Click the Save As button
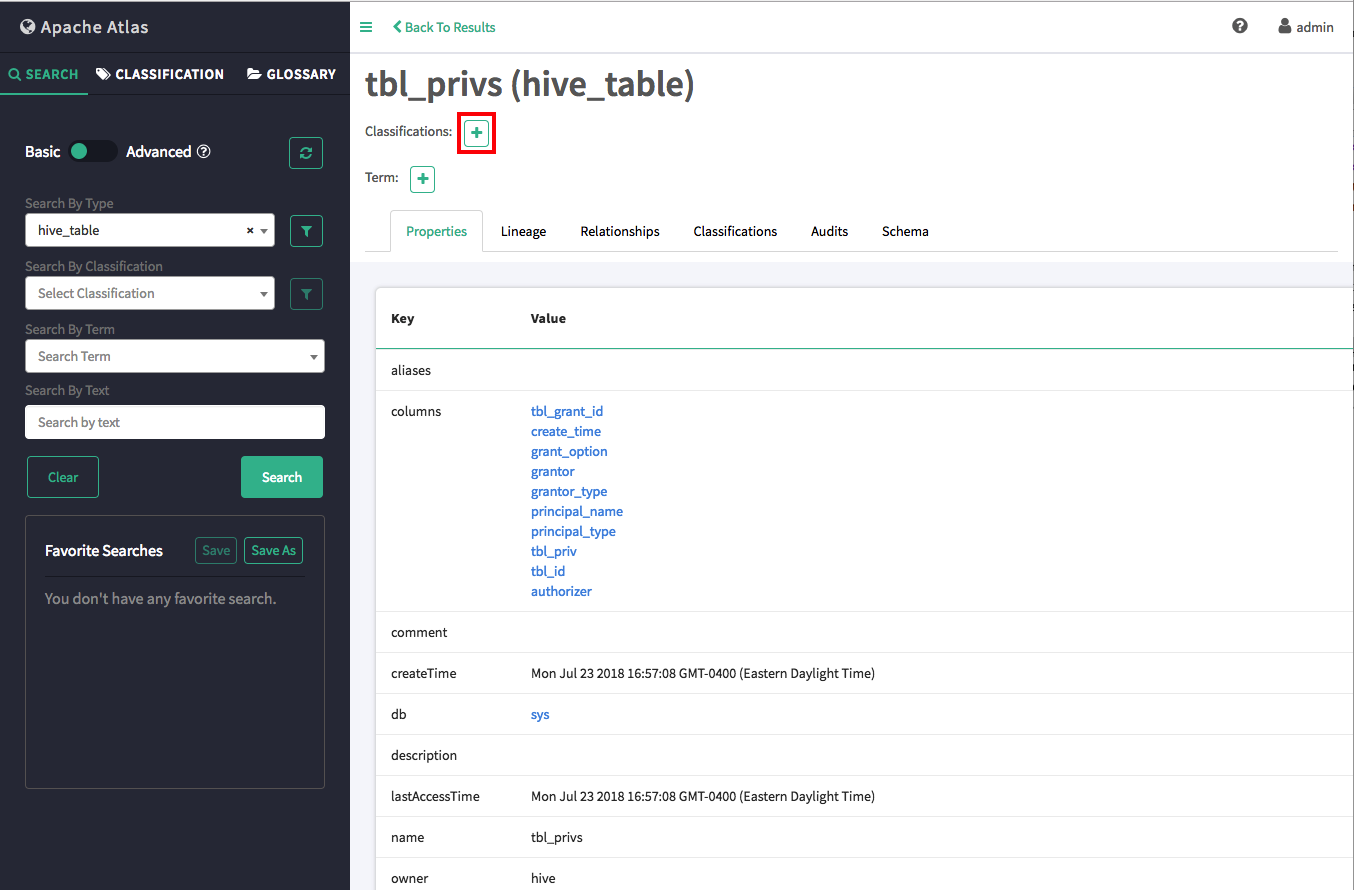This screenshot has height=890, width=1354. [x=273, y=550]
